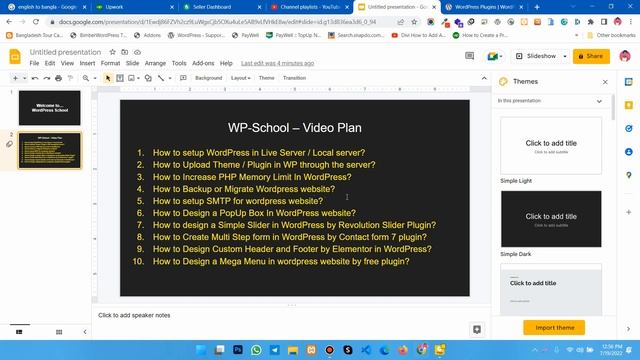
Task: Click the Import theme button
Action: coord(554,328)
